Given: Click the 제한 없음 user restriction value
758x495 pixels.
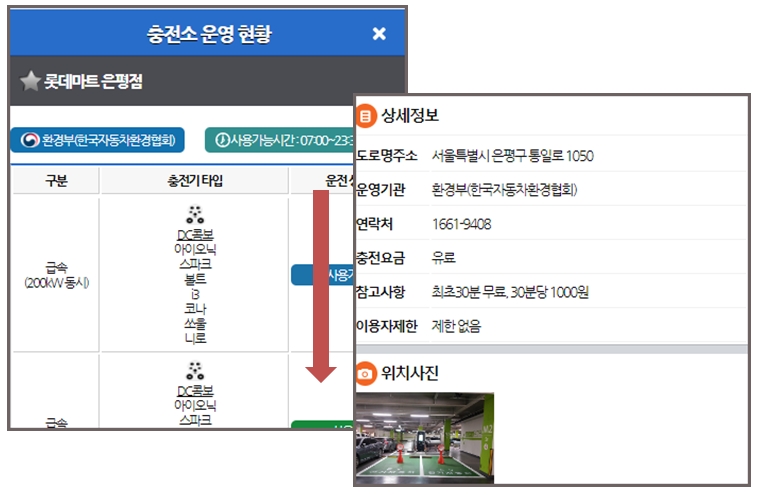Looking at the screenshot, I should 456,326.
